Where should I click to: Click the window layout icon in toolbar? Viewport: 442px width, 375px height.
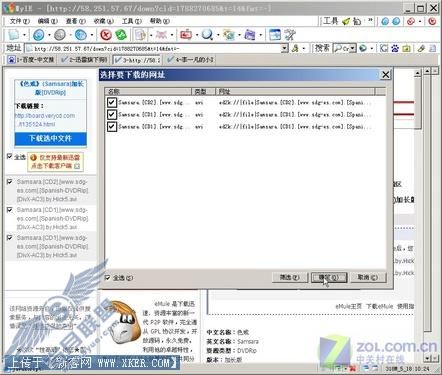(x=275, y=34)
